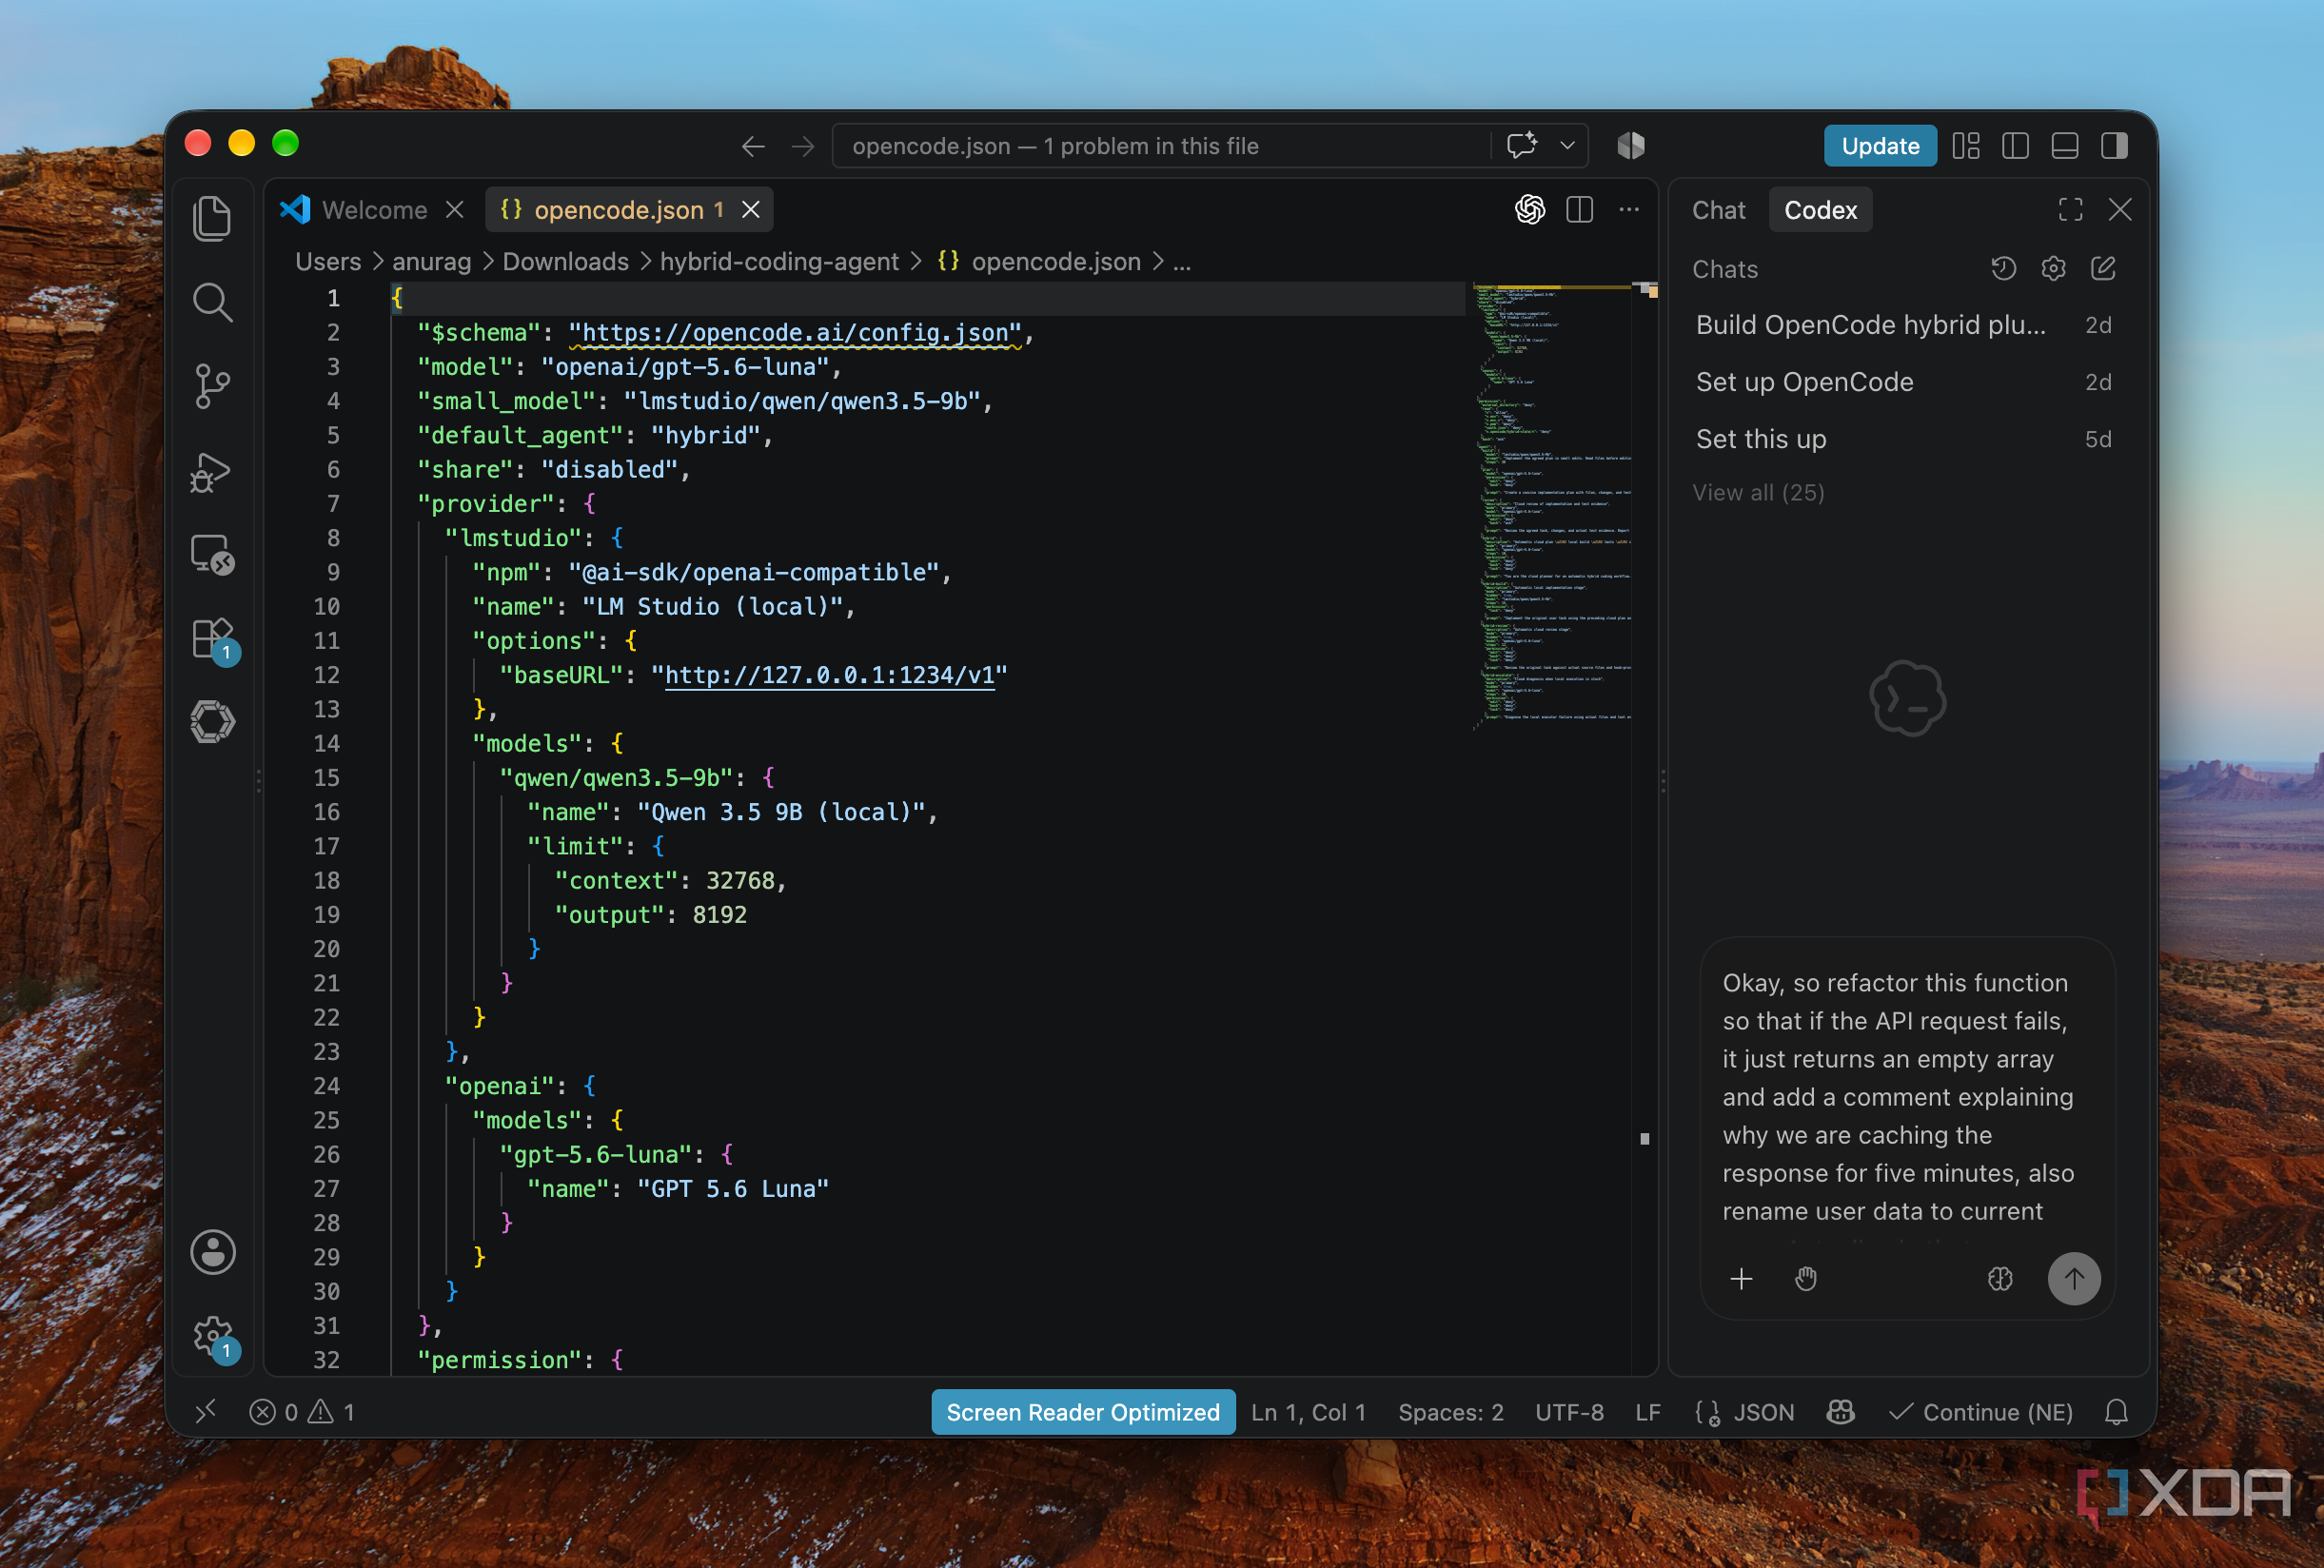Open the Continue hexagon extension icon
Screen dimensions: 2324x1568
[212, 721]
